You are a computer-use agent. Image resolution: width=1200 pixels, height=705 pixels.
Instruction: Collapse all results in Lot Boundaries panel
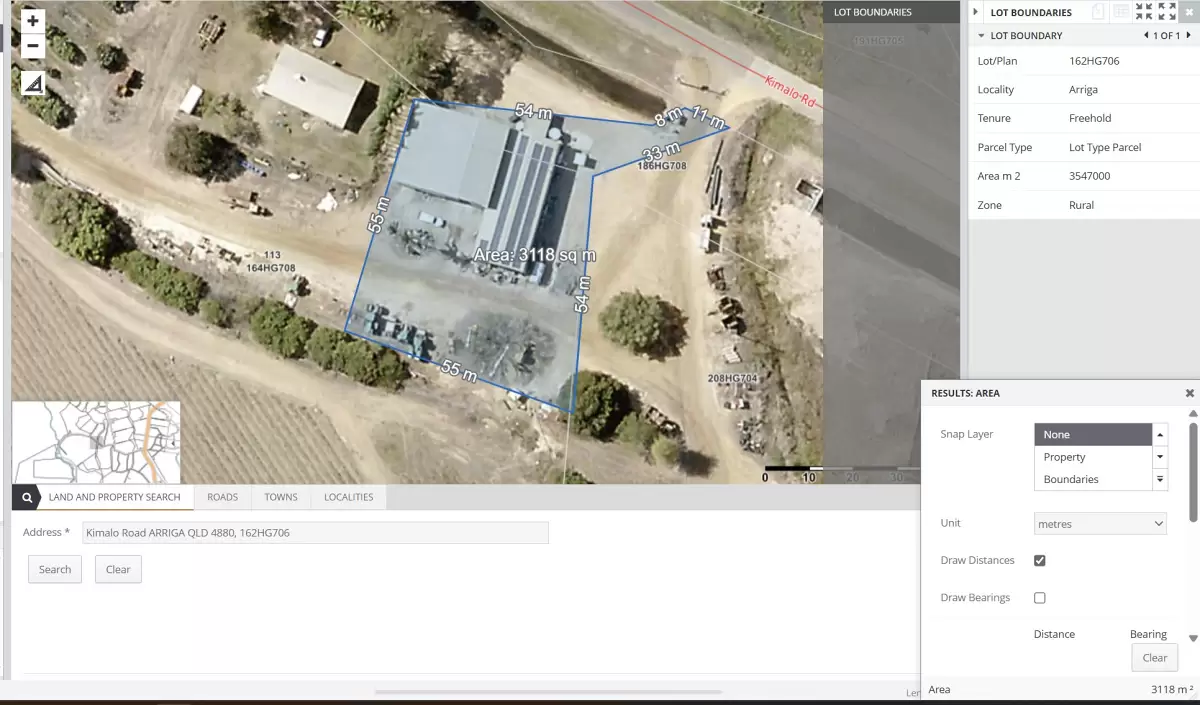coord(1144,12)
